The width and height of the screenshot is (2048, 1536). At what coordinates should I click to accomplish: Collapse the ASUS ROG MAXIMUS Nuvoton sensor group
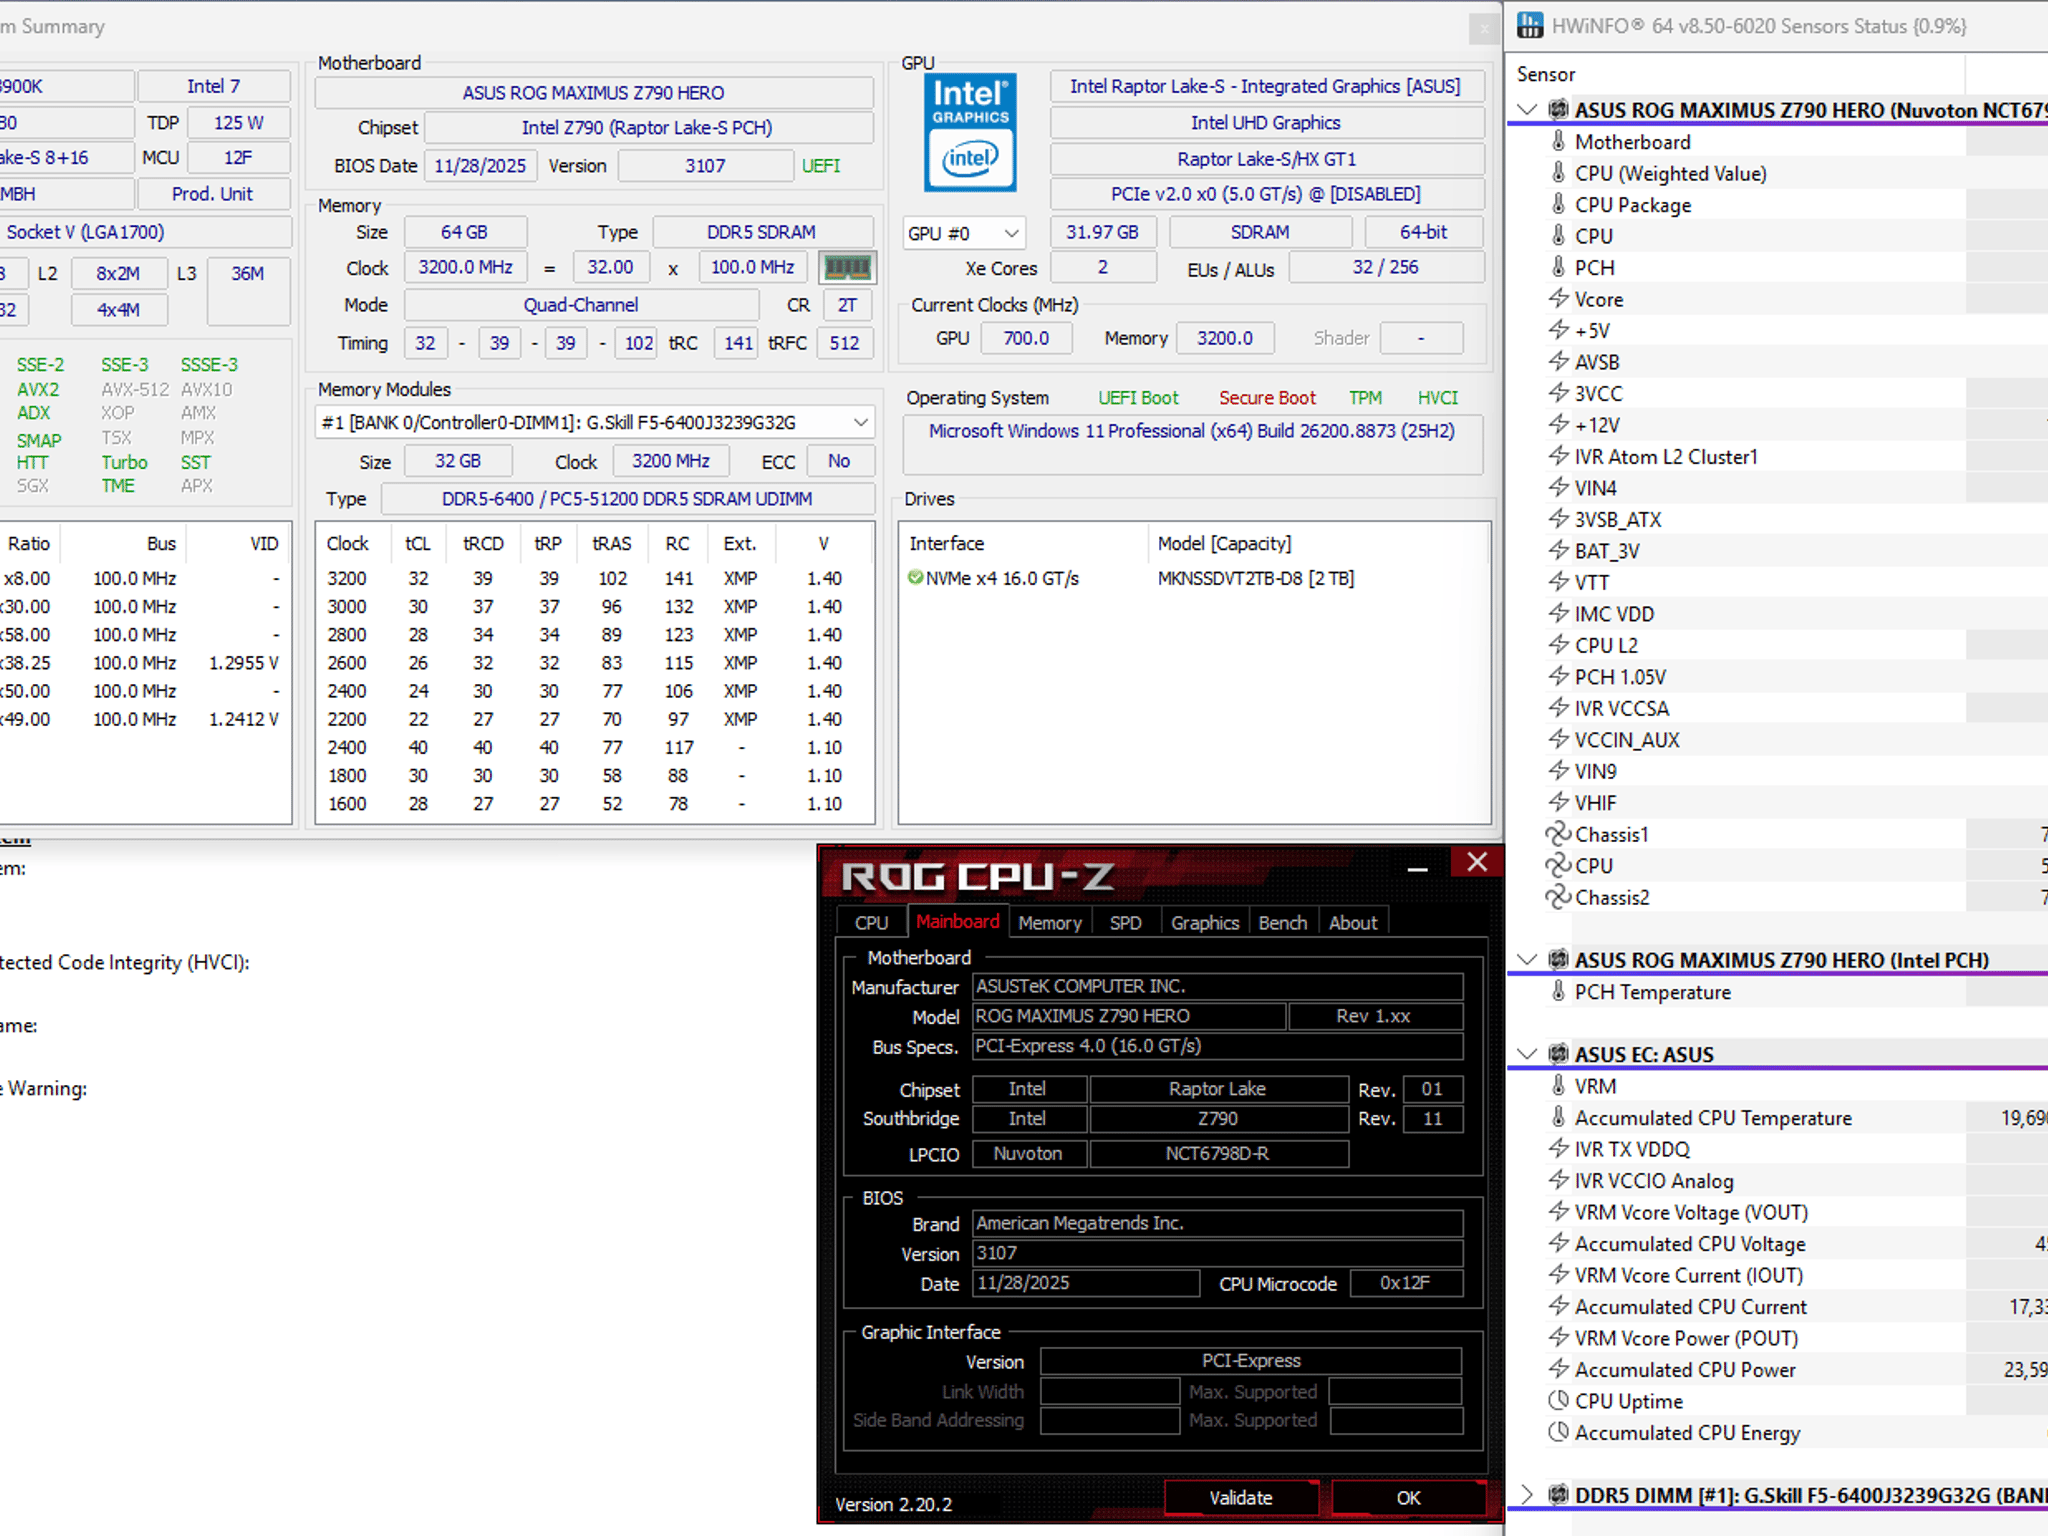tap(1527, 110)
